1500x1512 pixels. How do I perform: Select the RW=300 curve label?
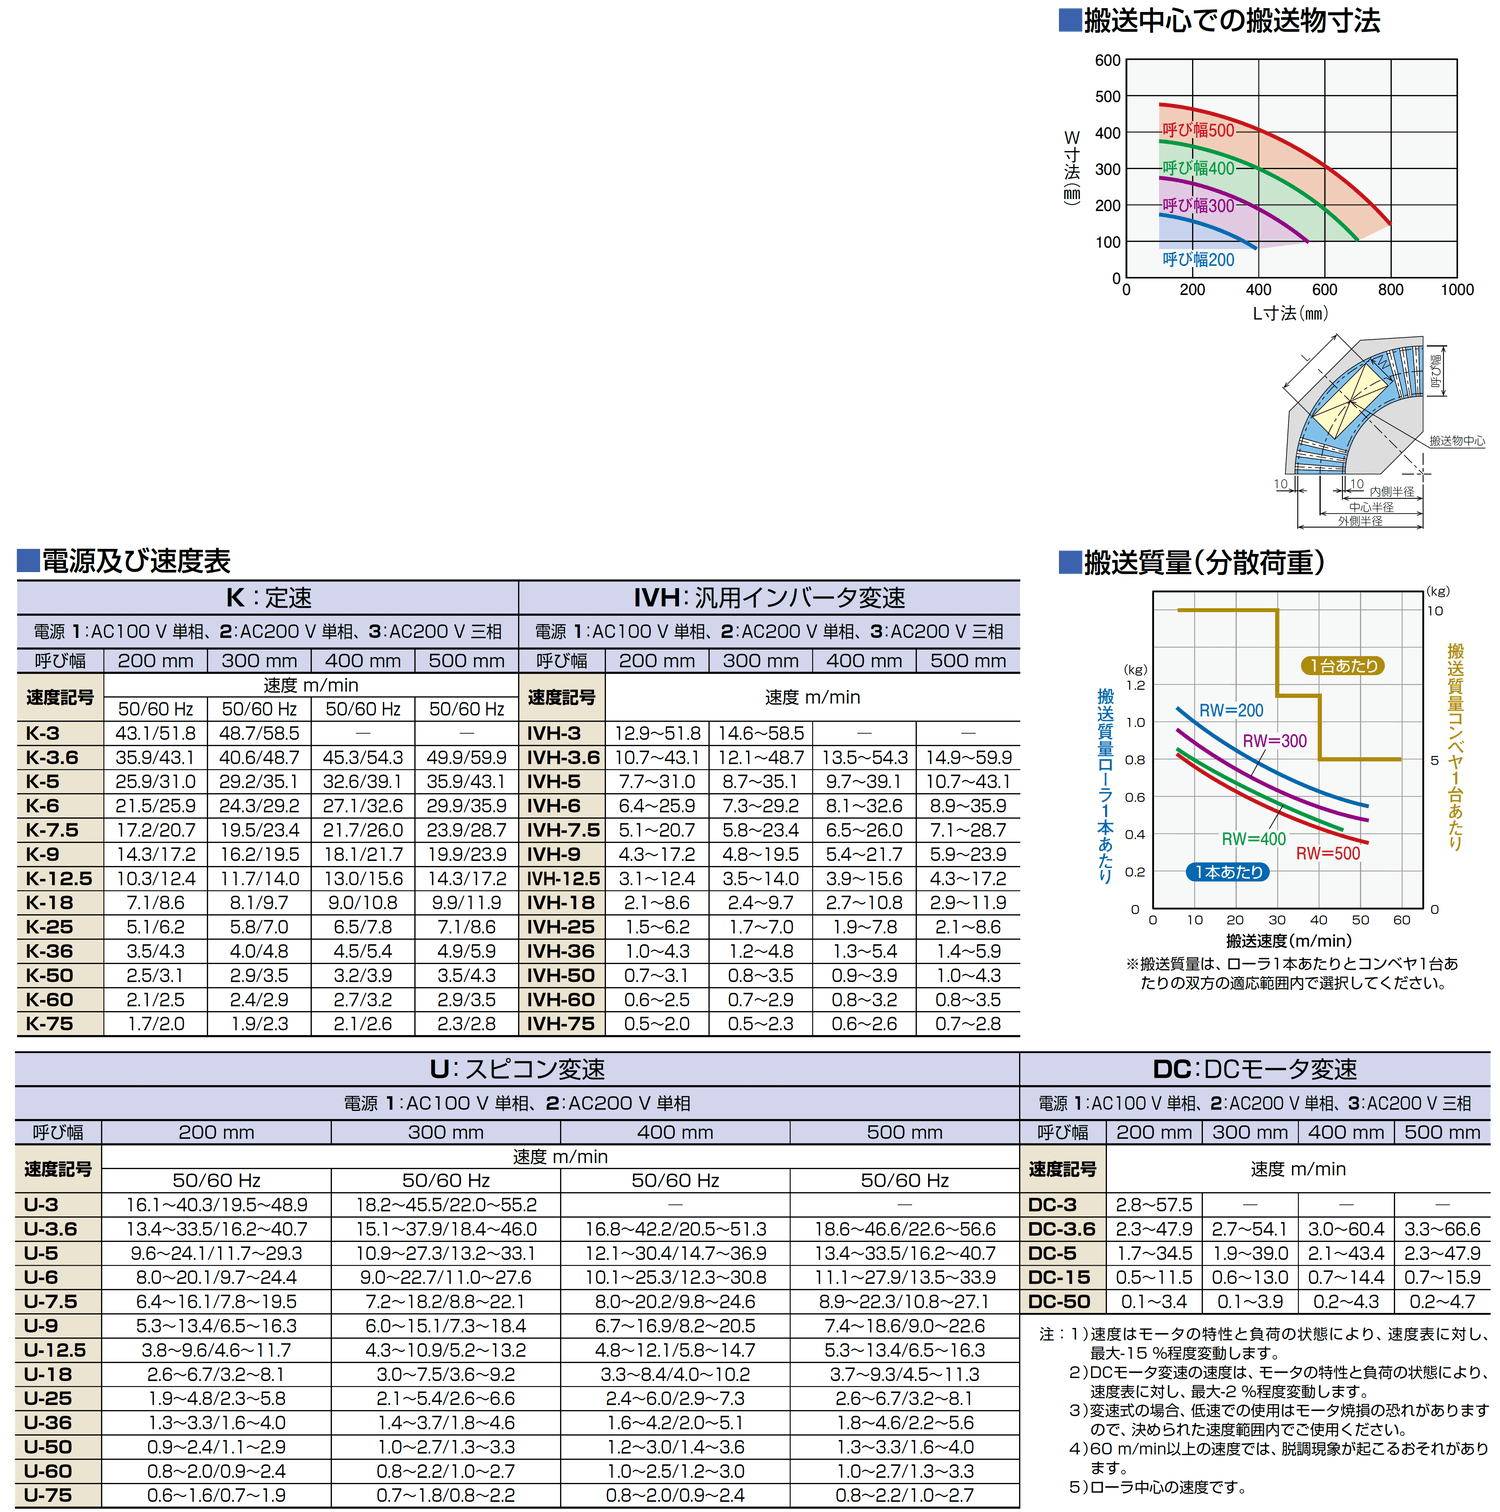click(x=1275, y=741)
